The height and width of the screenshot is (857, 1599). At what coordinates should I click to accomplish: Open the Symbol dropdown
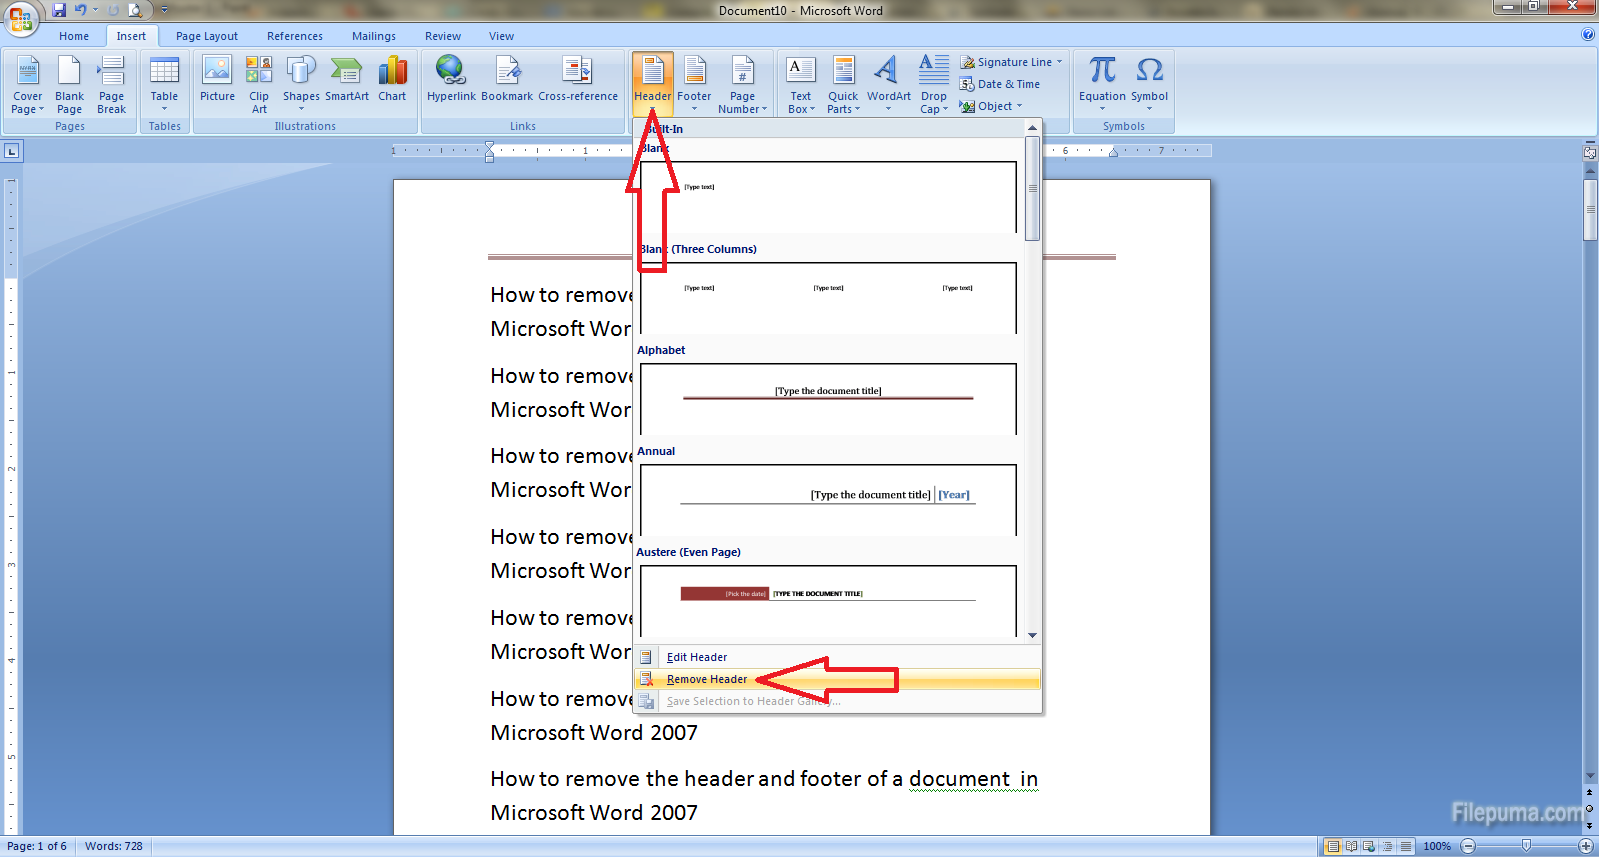(1149, 85)
